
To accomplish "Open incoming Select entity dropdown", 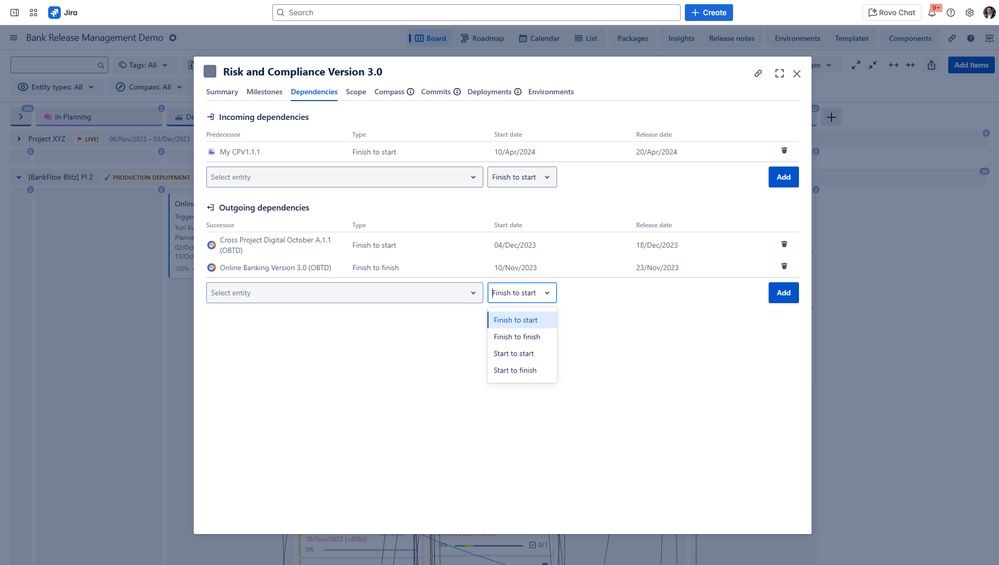I will click(x=344, y=177).
